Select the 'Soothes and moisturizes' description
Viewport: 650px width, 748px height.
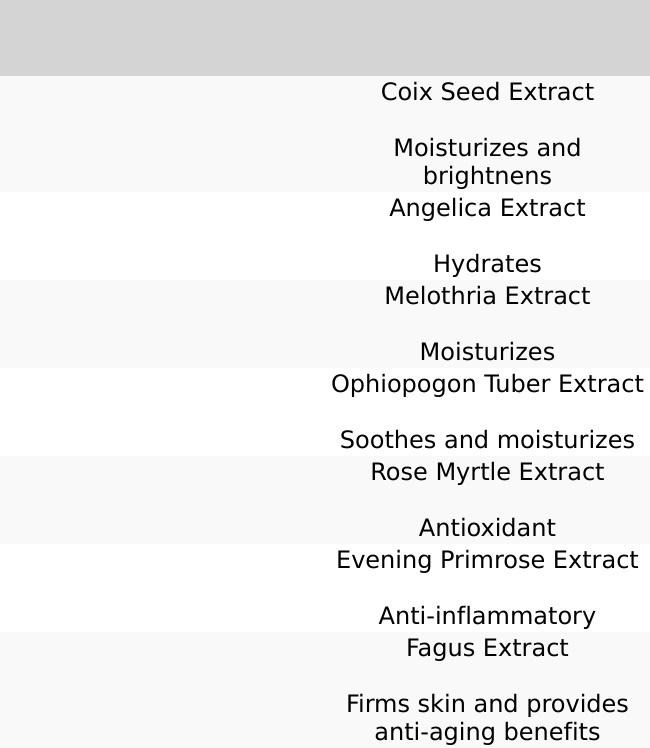pos(487,440)
